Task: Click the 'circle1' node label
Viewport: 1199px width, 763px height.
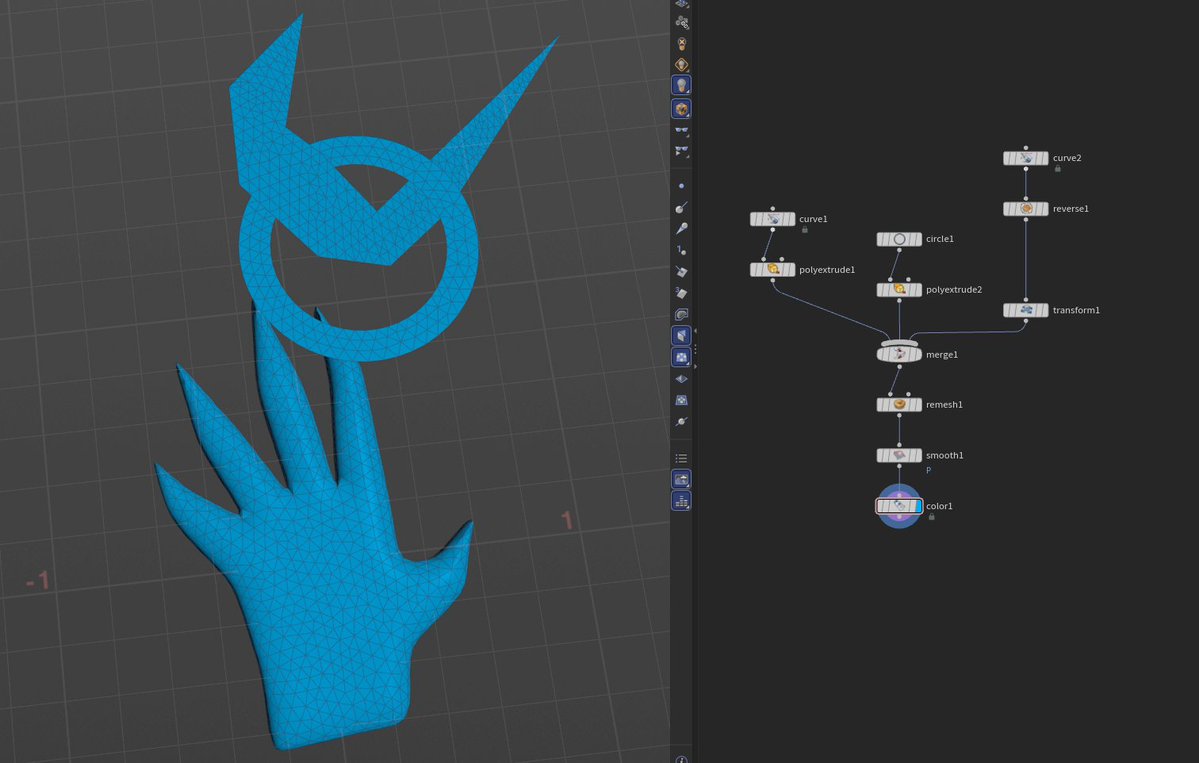Action: coord(939,239)
